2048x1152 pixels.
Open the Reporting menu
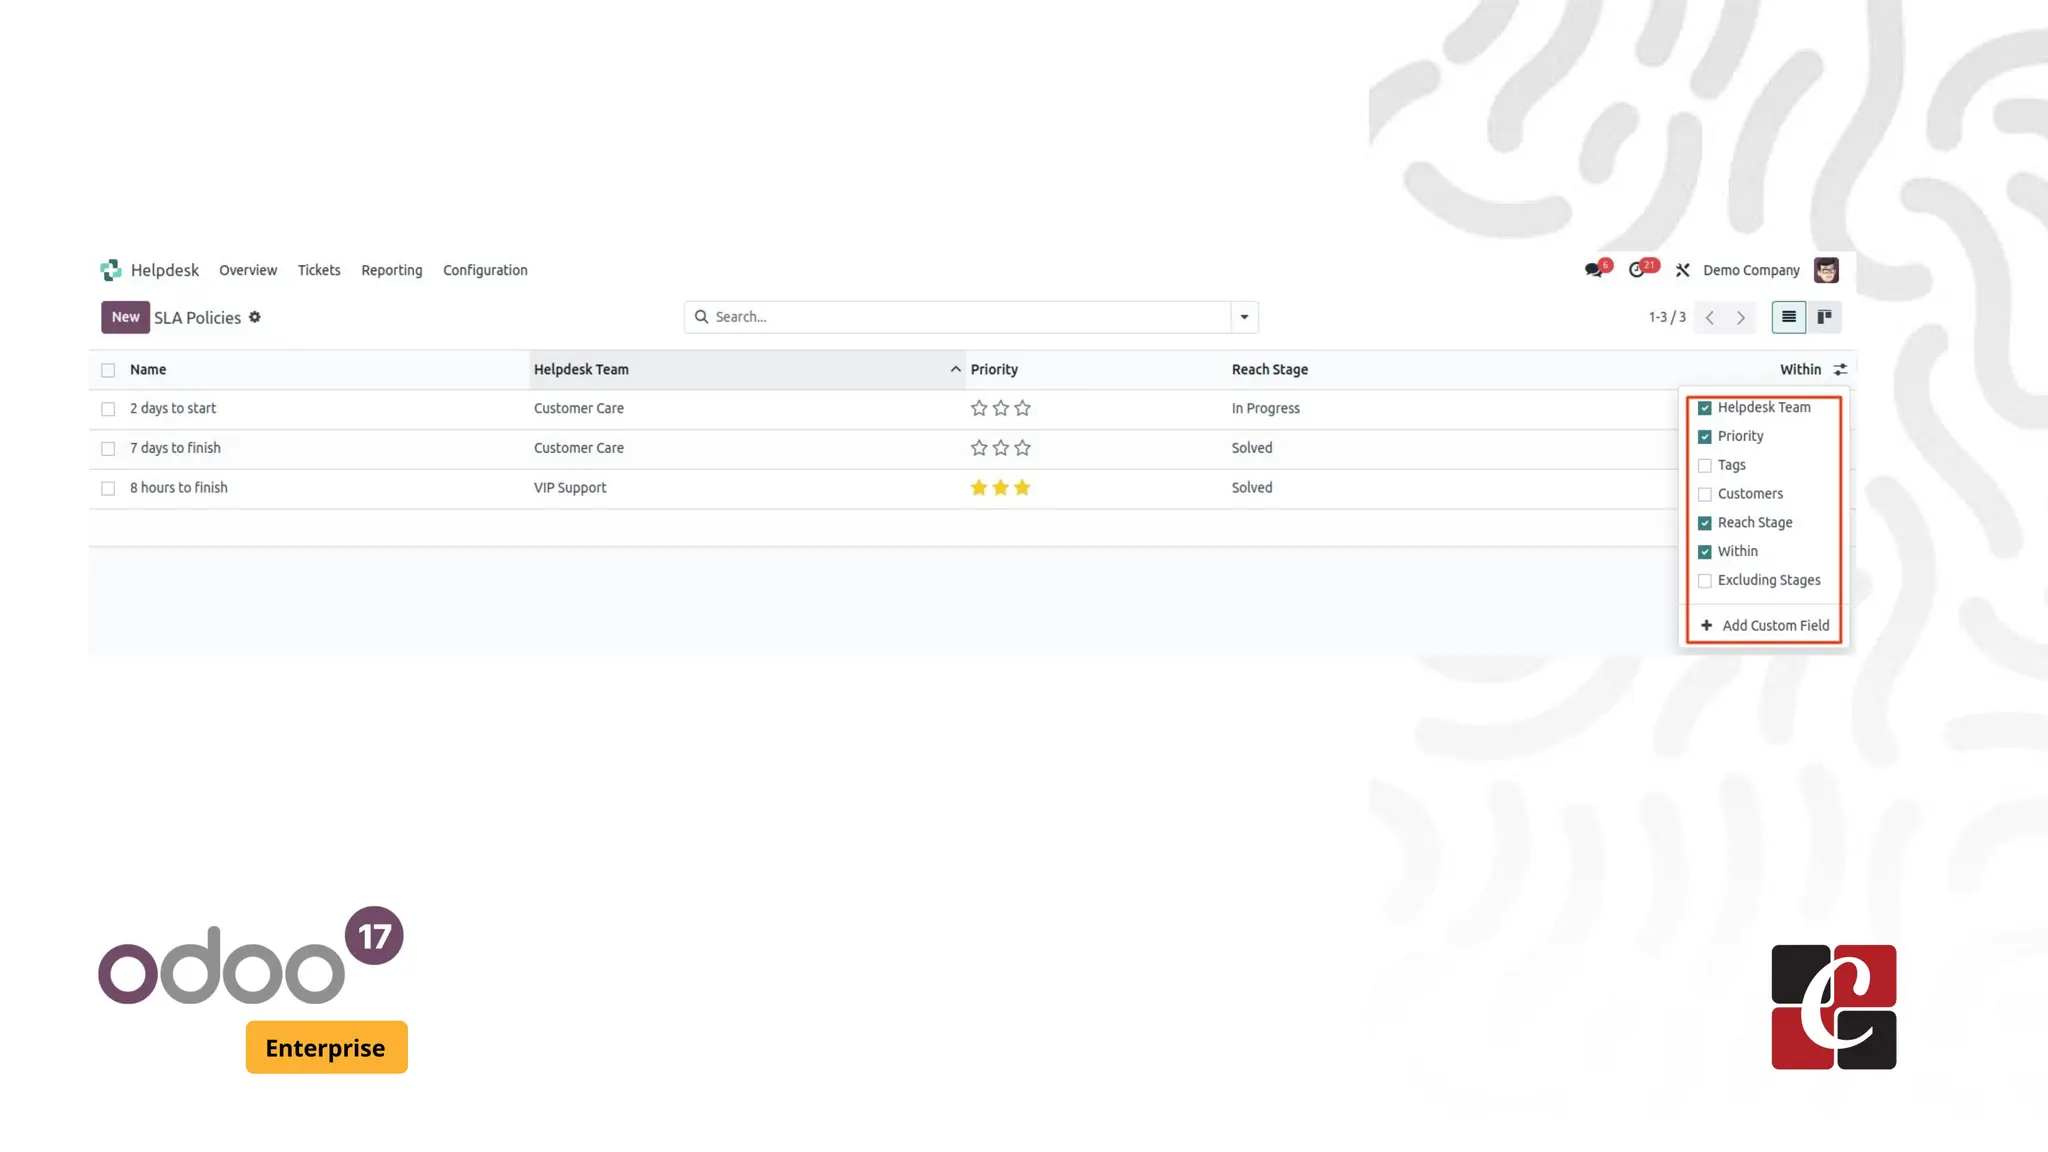[x=391, y=270]
